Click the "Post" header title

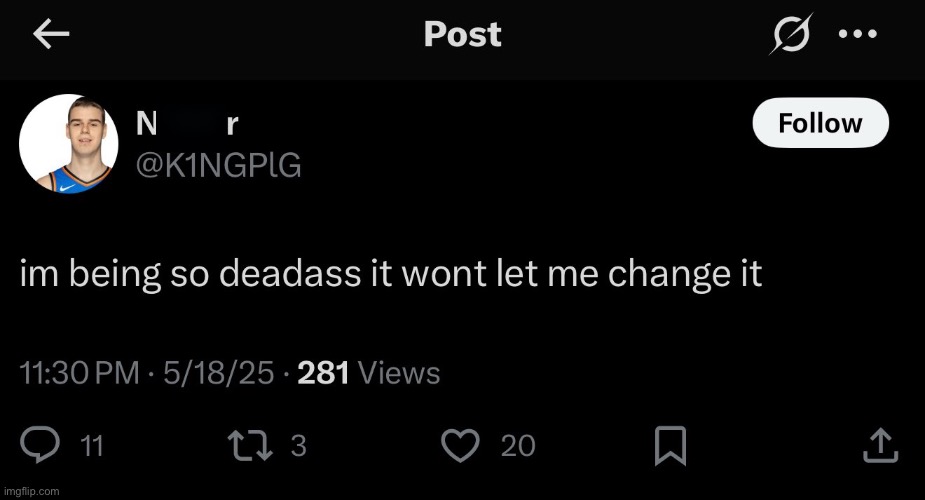(462, 35)
